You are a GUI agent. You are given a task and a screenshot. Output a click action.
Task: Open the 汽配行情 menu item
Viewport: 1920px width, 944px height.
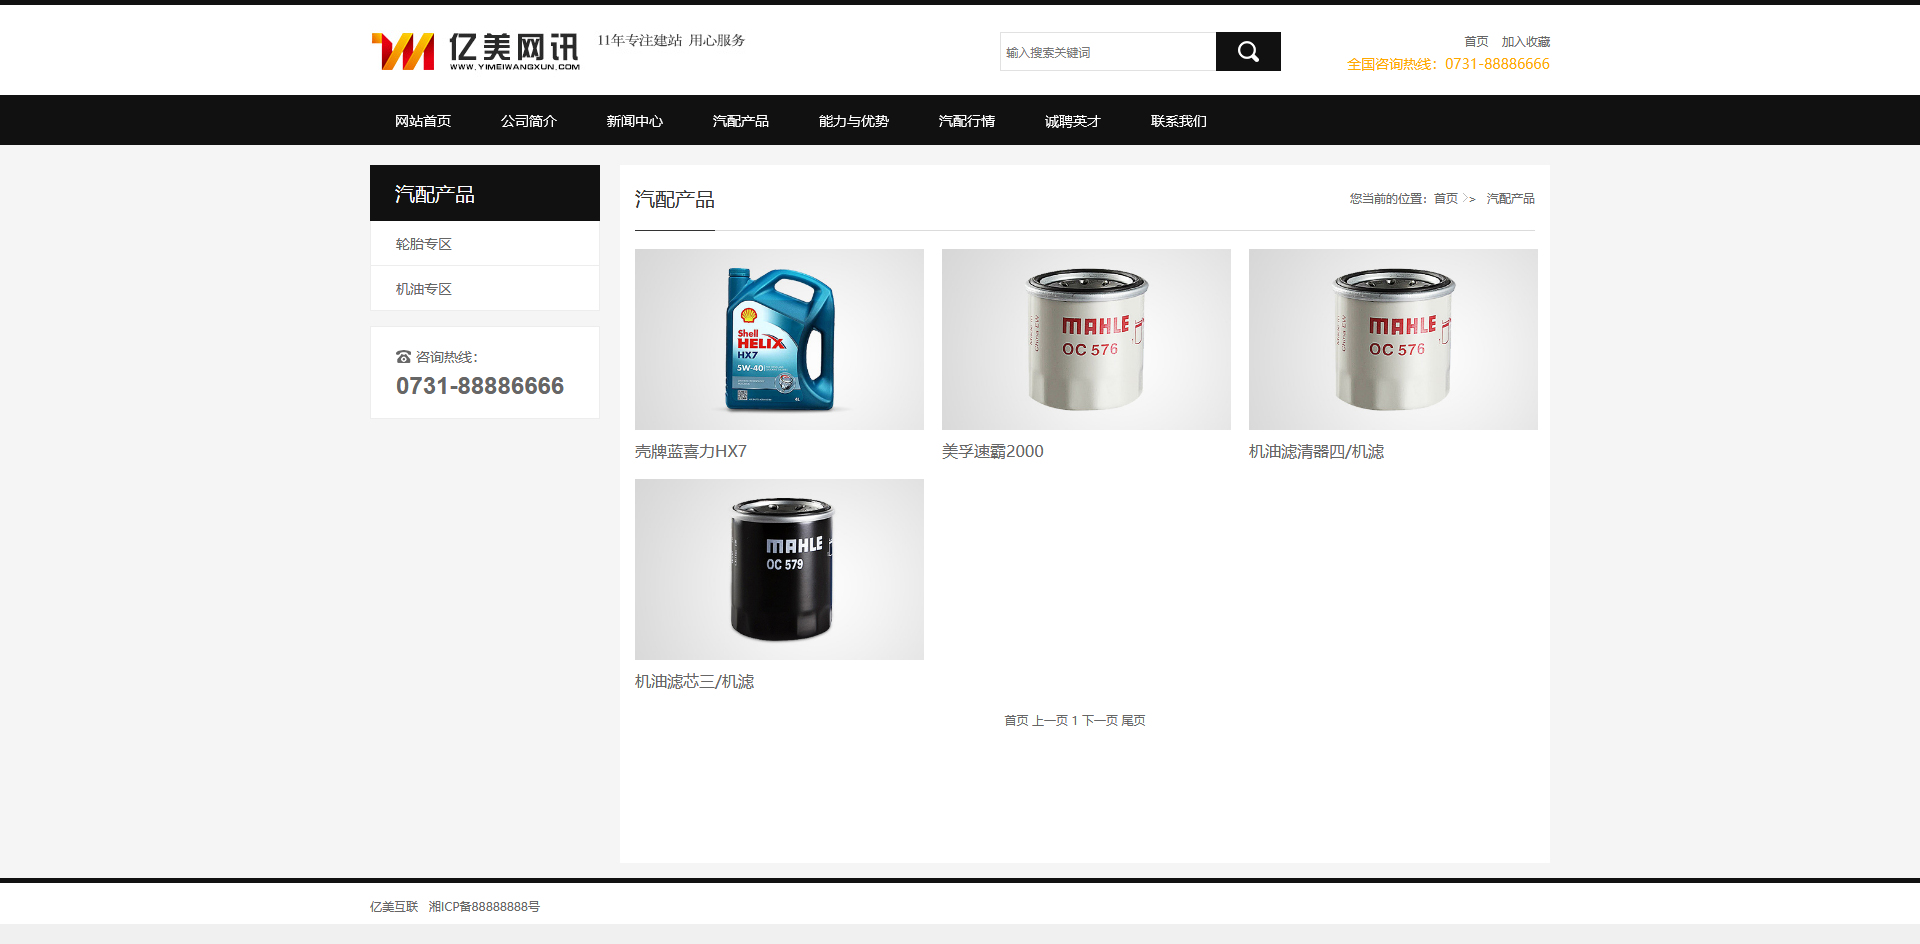(x=967, y=121)
